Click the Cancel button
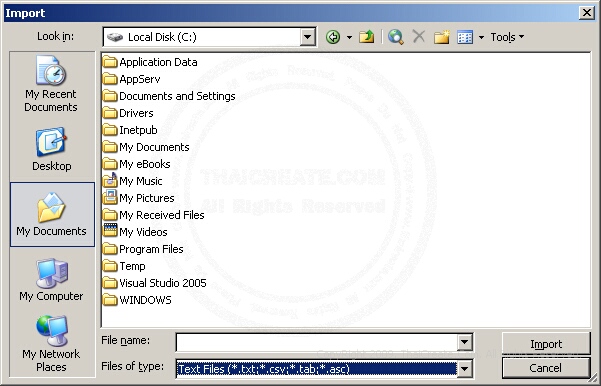Image resolution: width=601 pixels, height=386 pixels. click(546, 368)
